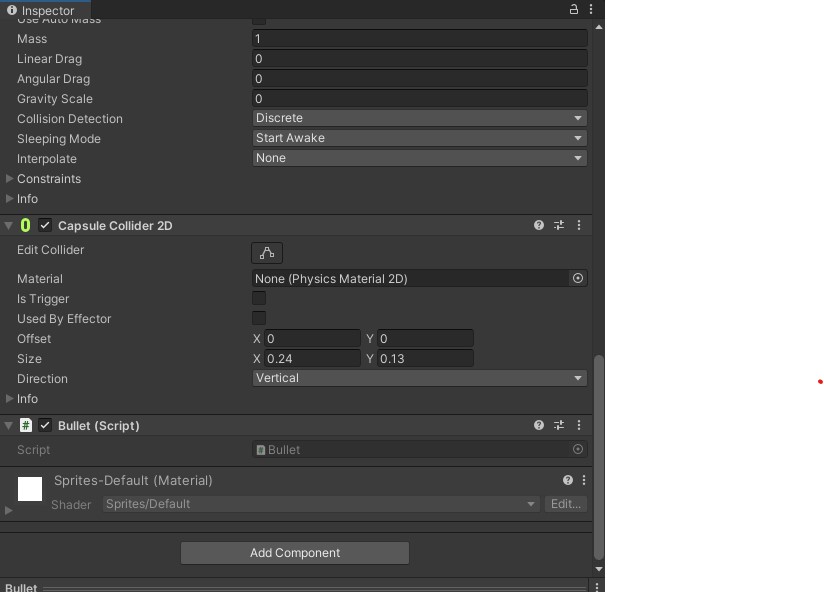Click the Offset Y field

pyautogui.click(x=425, y=339)
